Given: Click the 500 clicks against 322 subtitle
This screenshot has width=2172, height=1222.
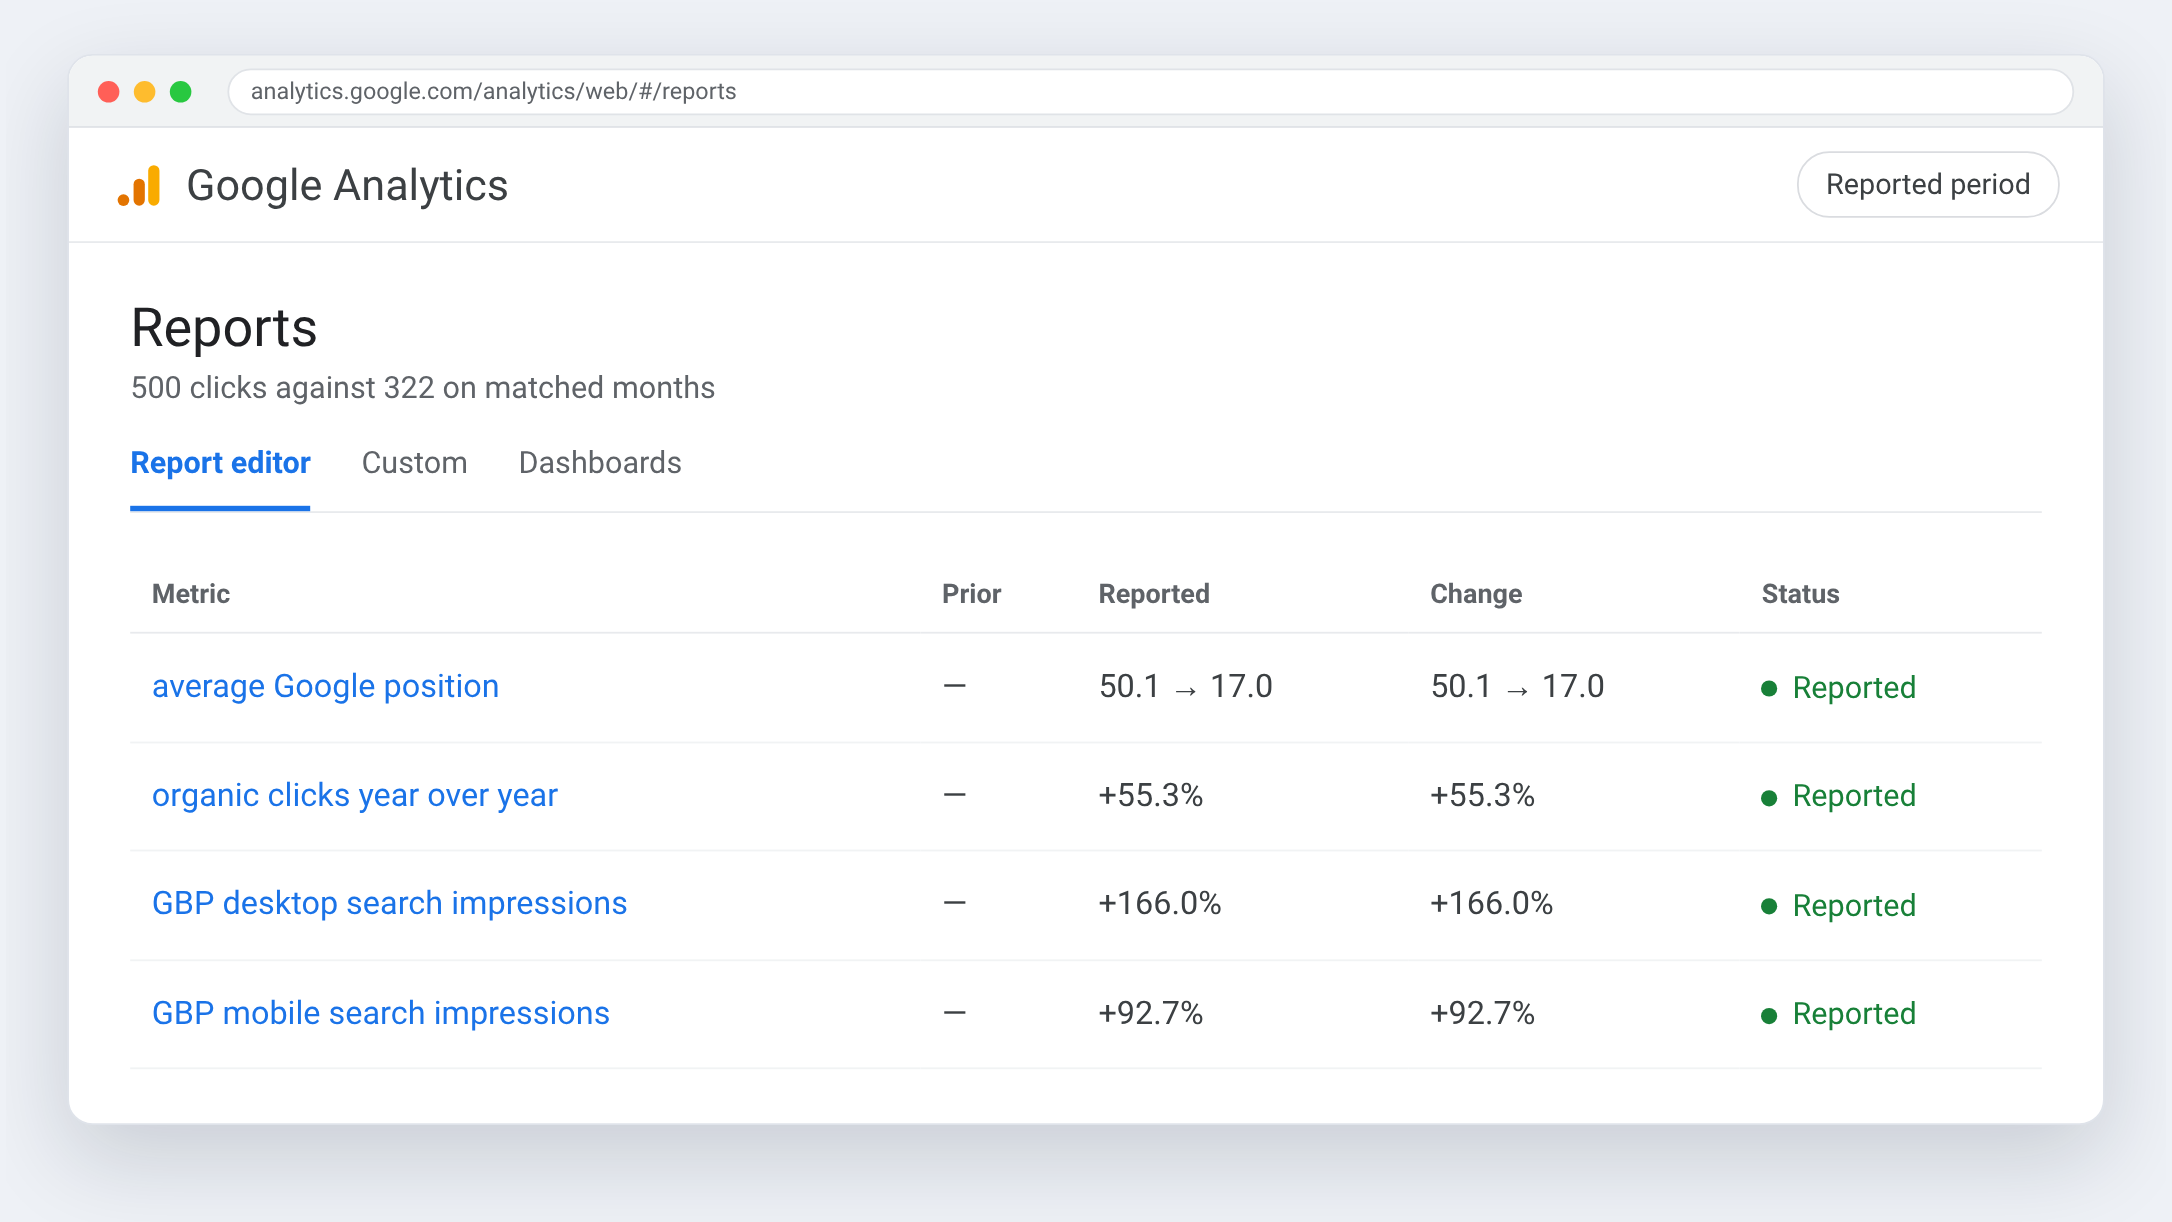Looking at the screenshot, I should (423, 388).
